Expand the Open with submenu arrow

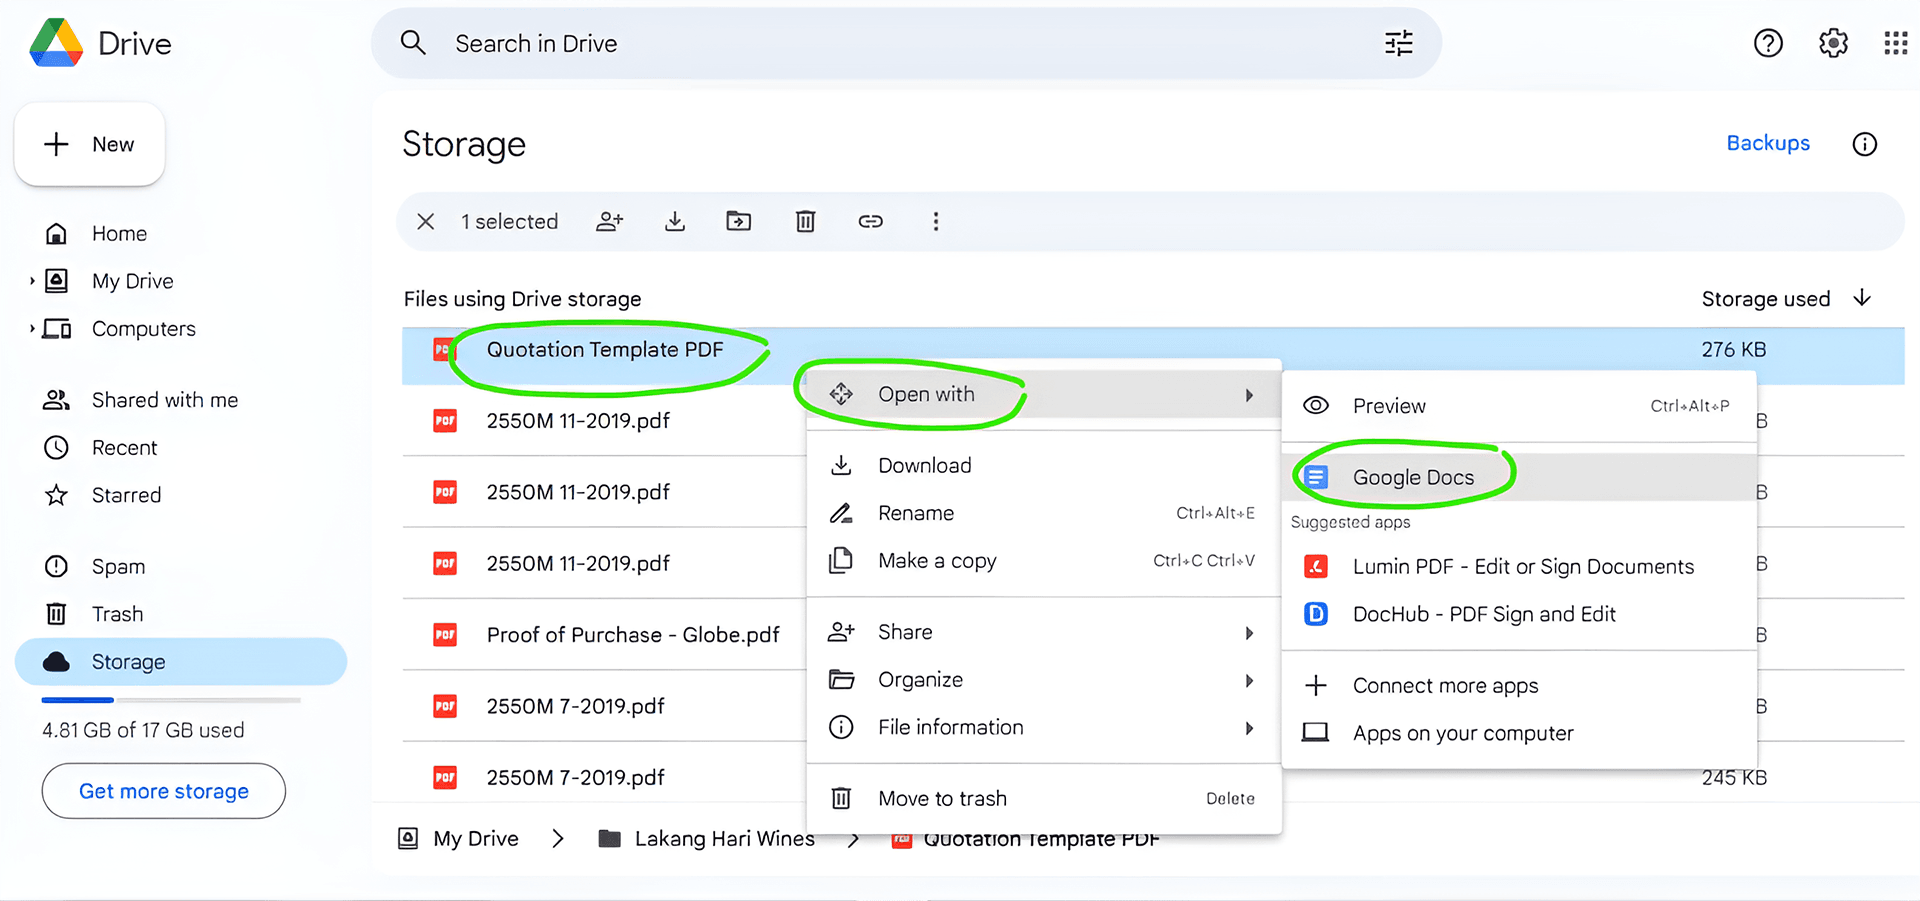tap(1249, 395)
